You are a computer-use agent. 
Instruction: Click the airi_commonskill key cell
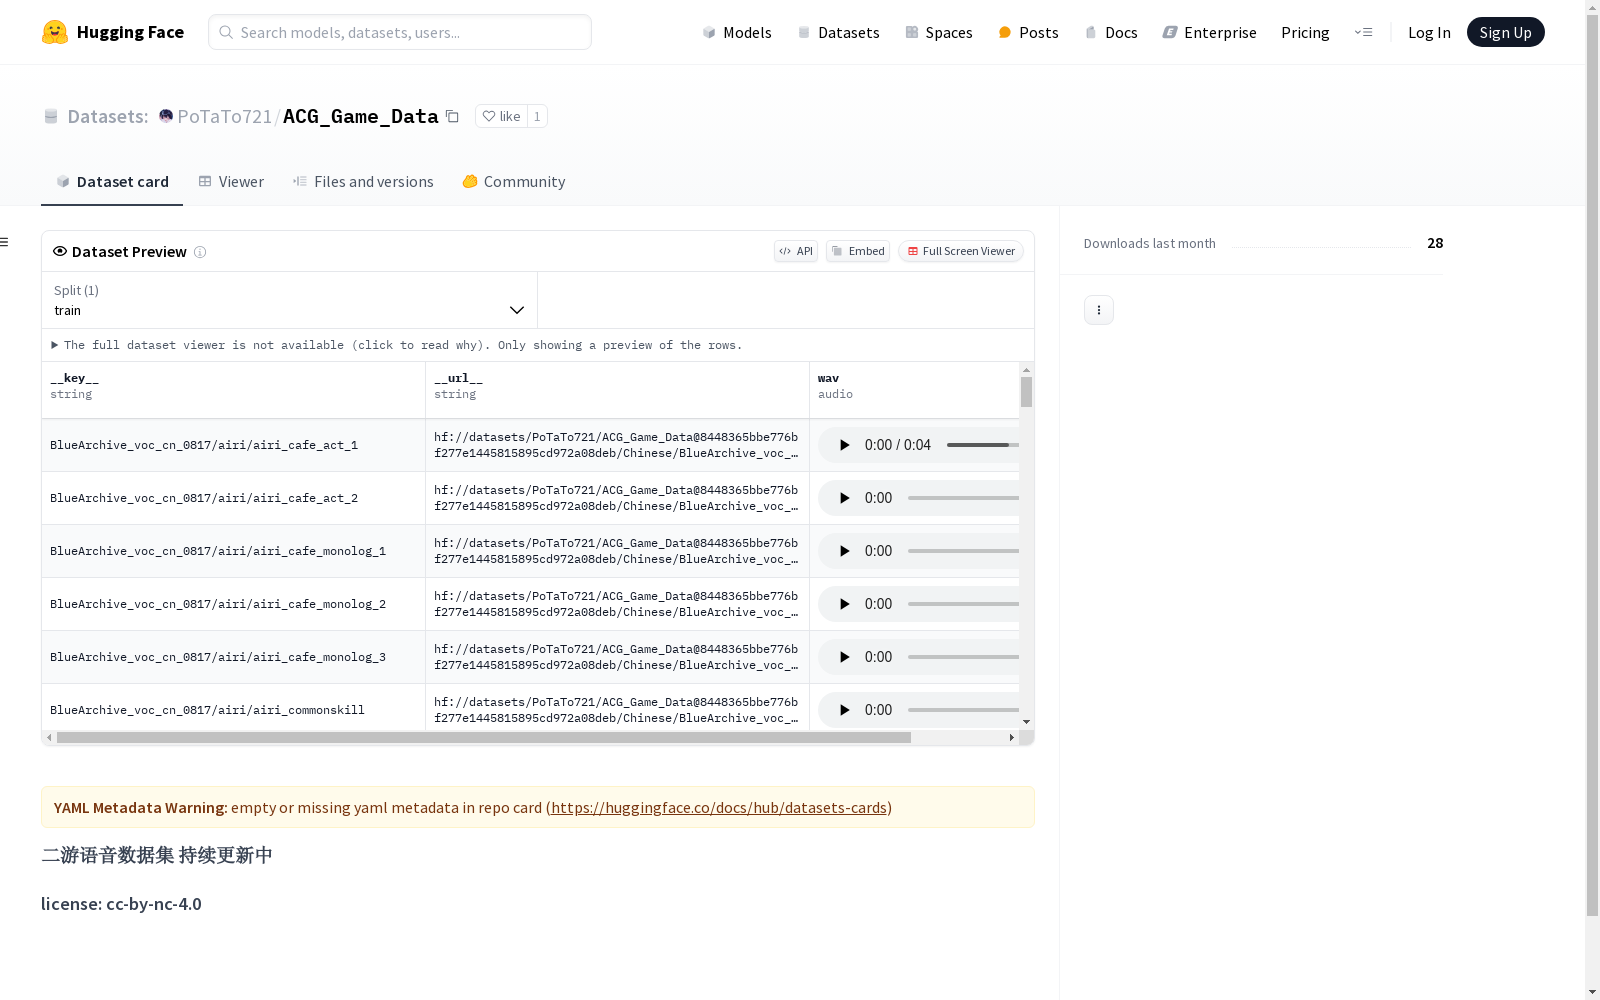click(233, 708)
